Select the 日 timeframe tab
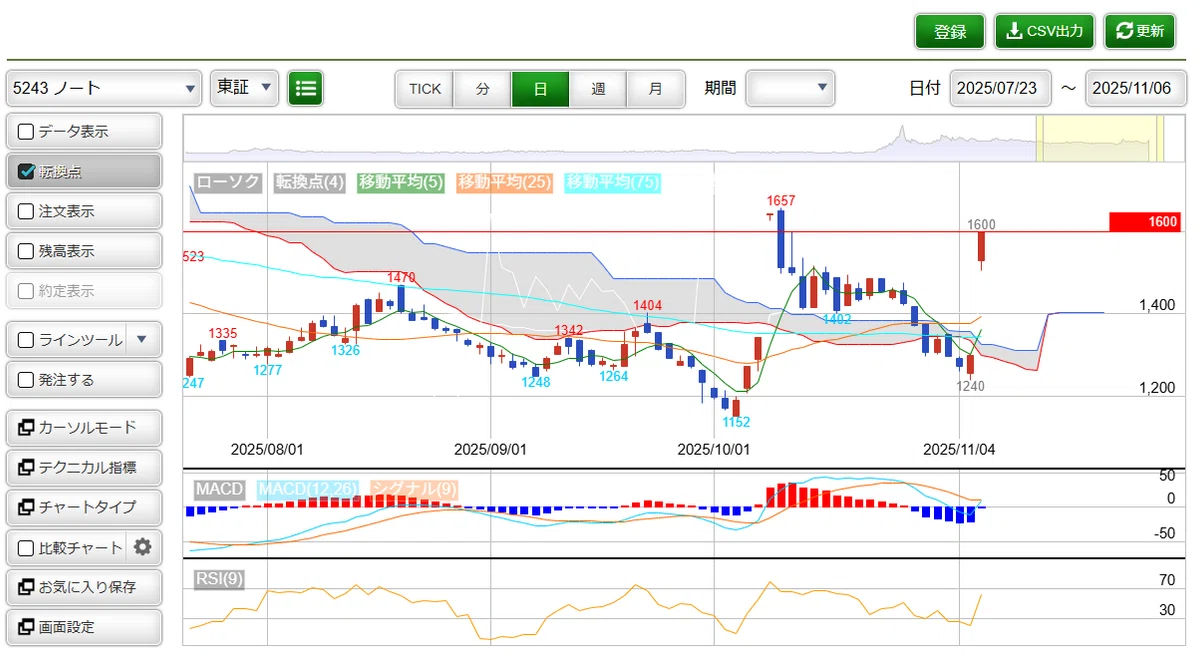Image resolution: width=1200 pixels, height=660 pixels. point(540,88)
